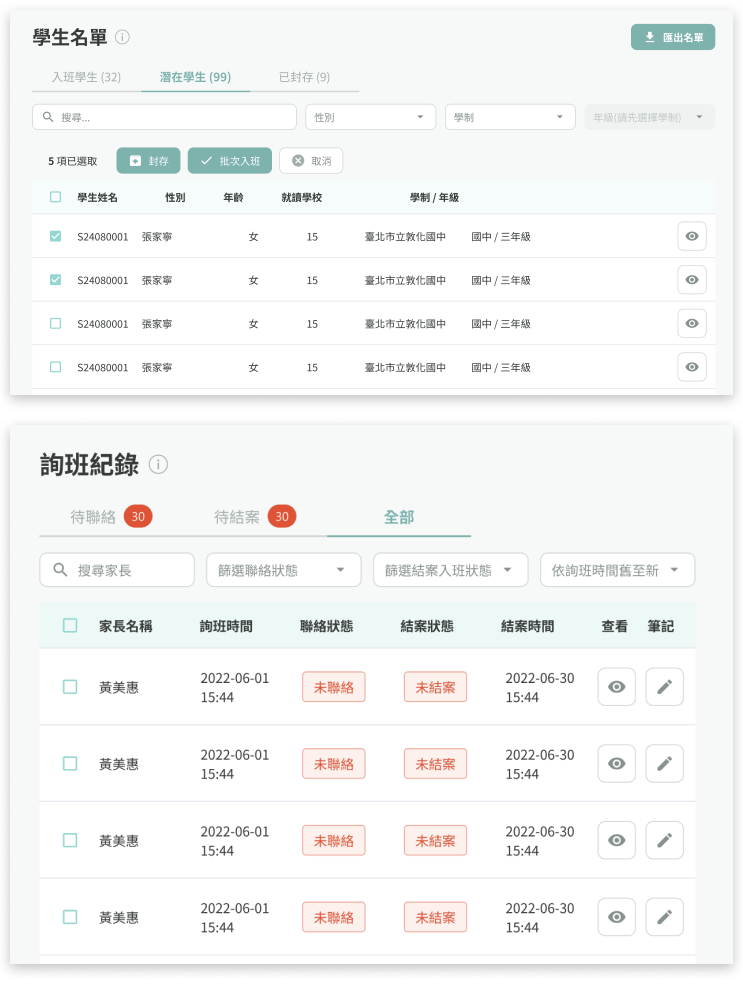View details via second student row eye icon
The width and height of the screenshot is (743, 984).
(692, 279)
